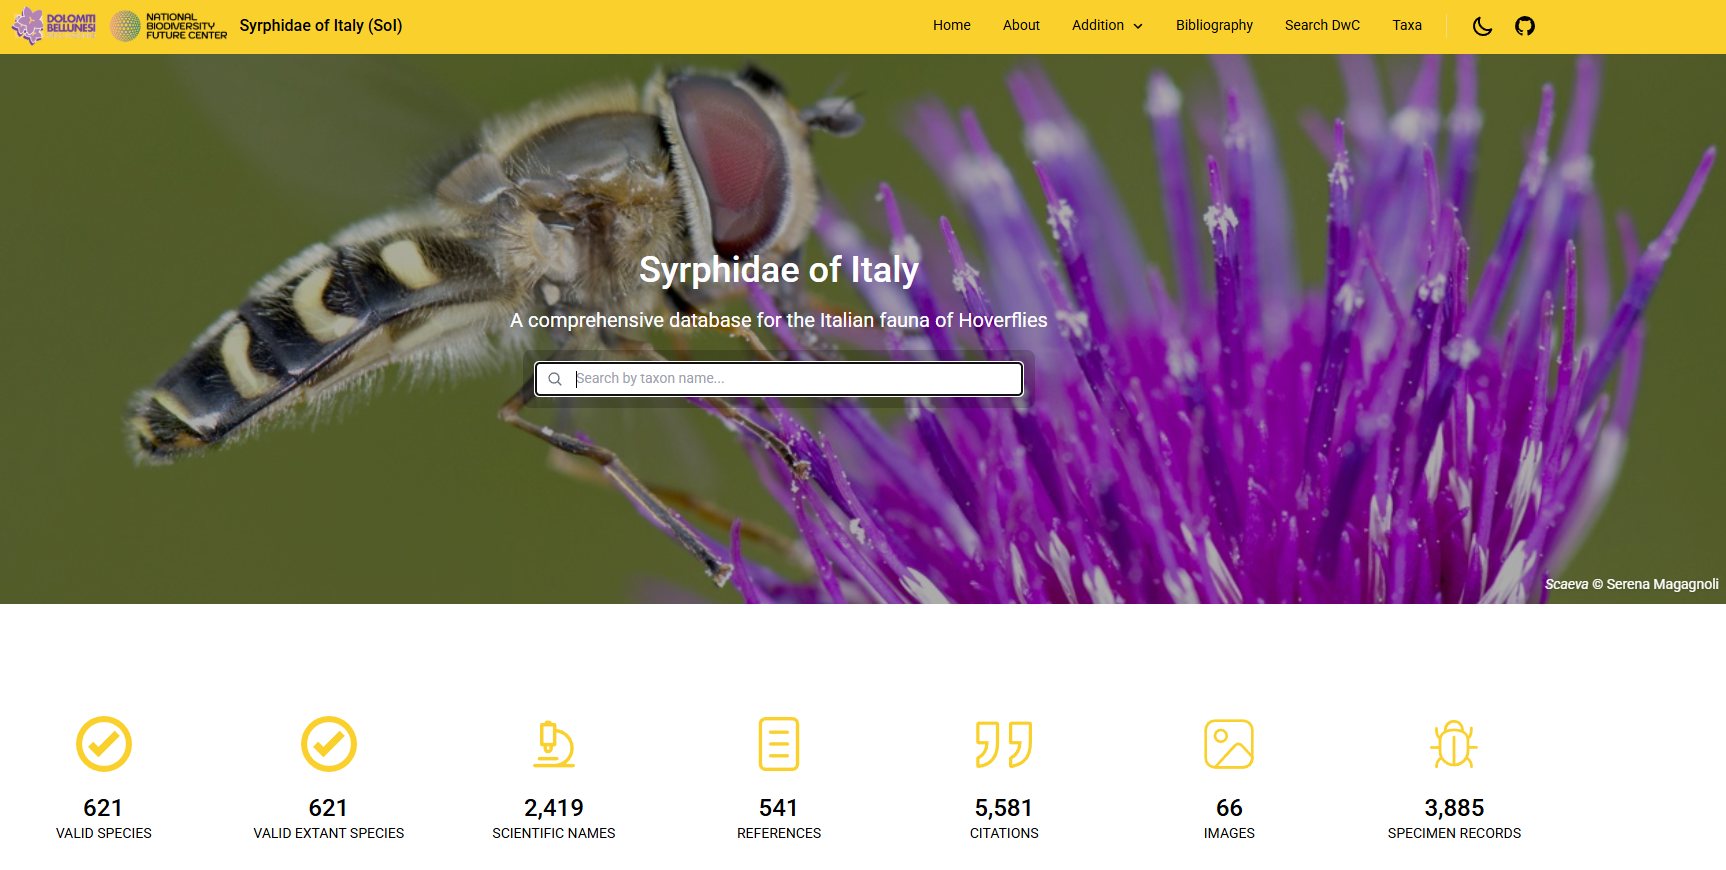Open the Bibliography section

pos(1214,26)
